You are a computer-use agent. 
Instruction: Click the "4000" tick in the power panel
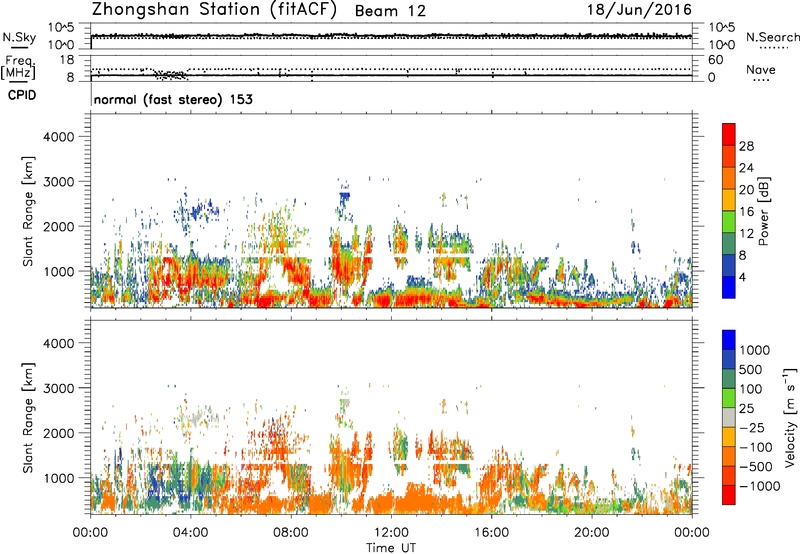(x=58, y=137)
